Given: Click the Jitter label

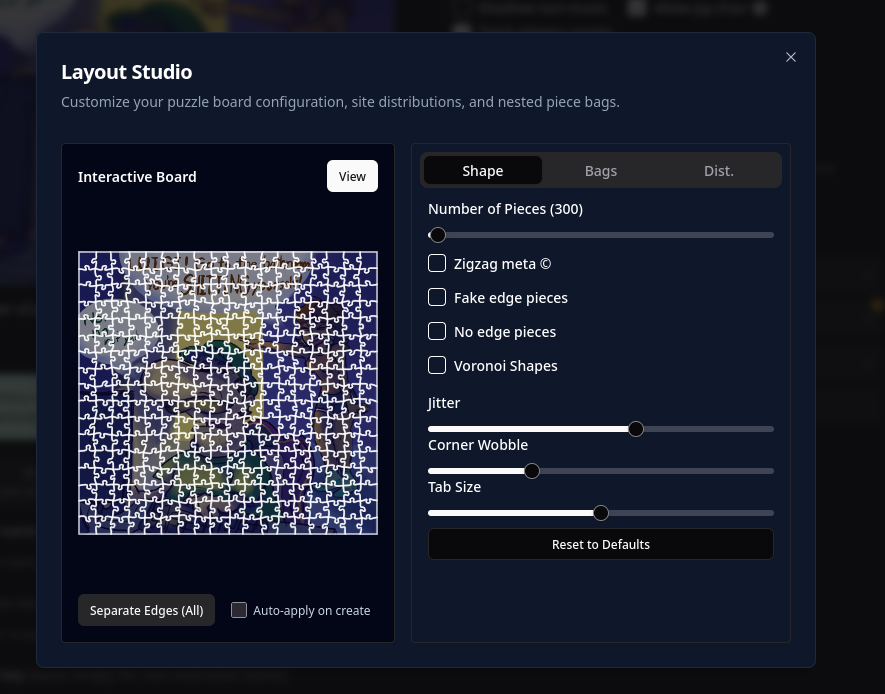Looking at the screenshot, I should click(x=444, y=403).
